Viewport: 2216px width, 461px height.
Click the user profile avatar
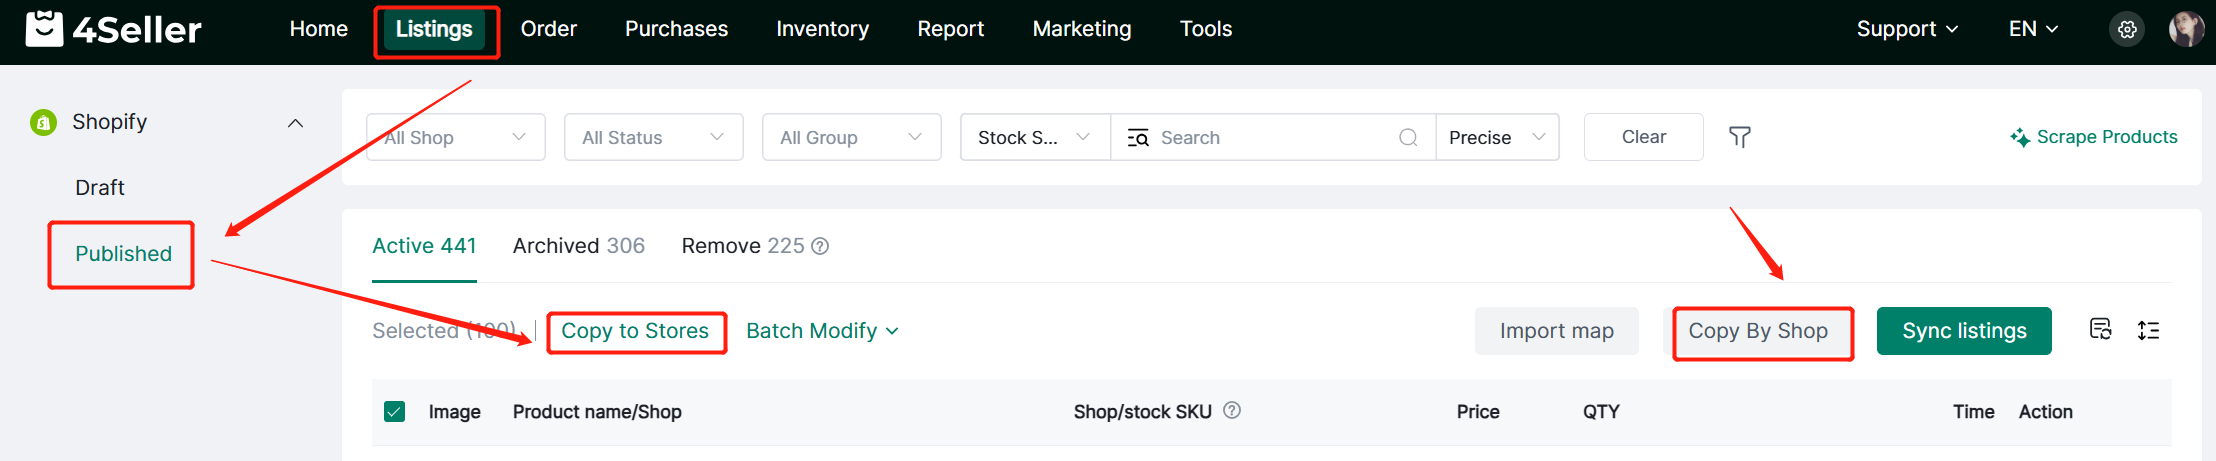click(2186, 29)
